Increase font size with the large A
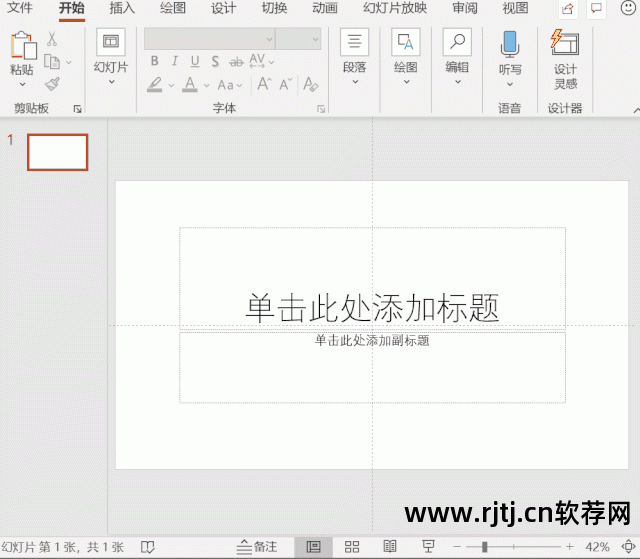This screenshot has height=559, width=640. point(264,84)
